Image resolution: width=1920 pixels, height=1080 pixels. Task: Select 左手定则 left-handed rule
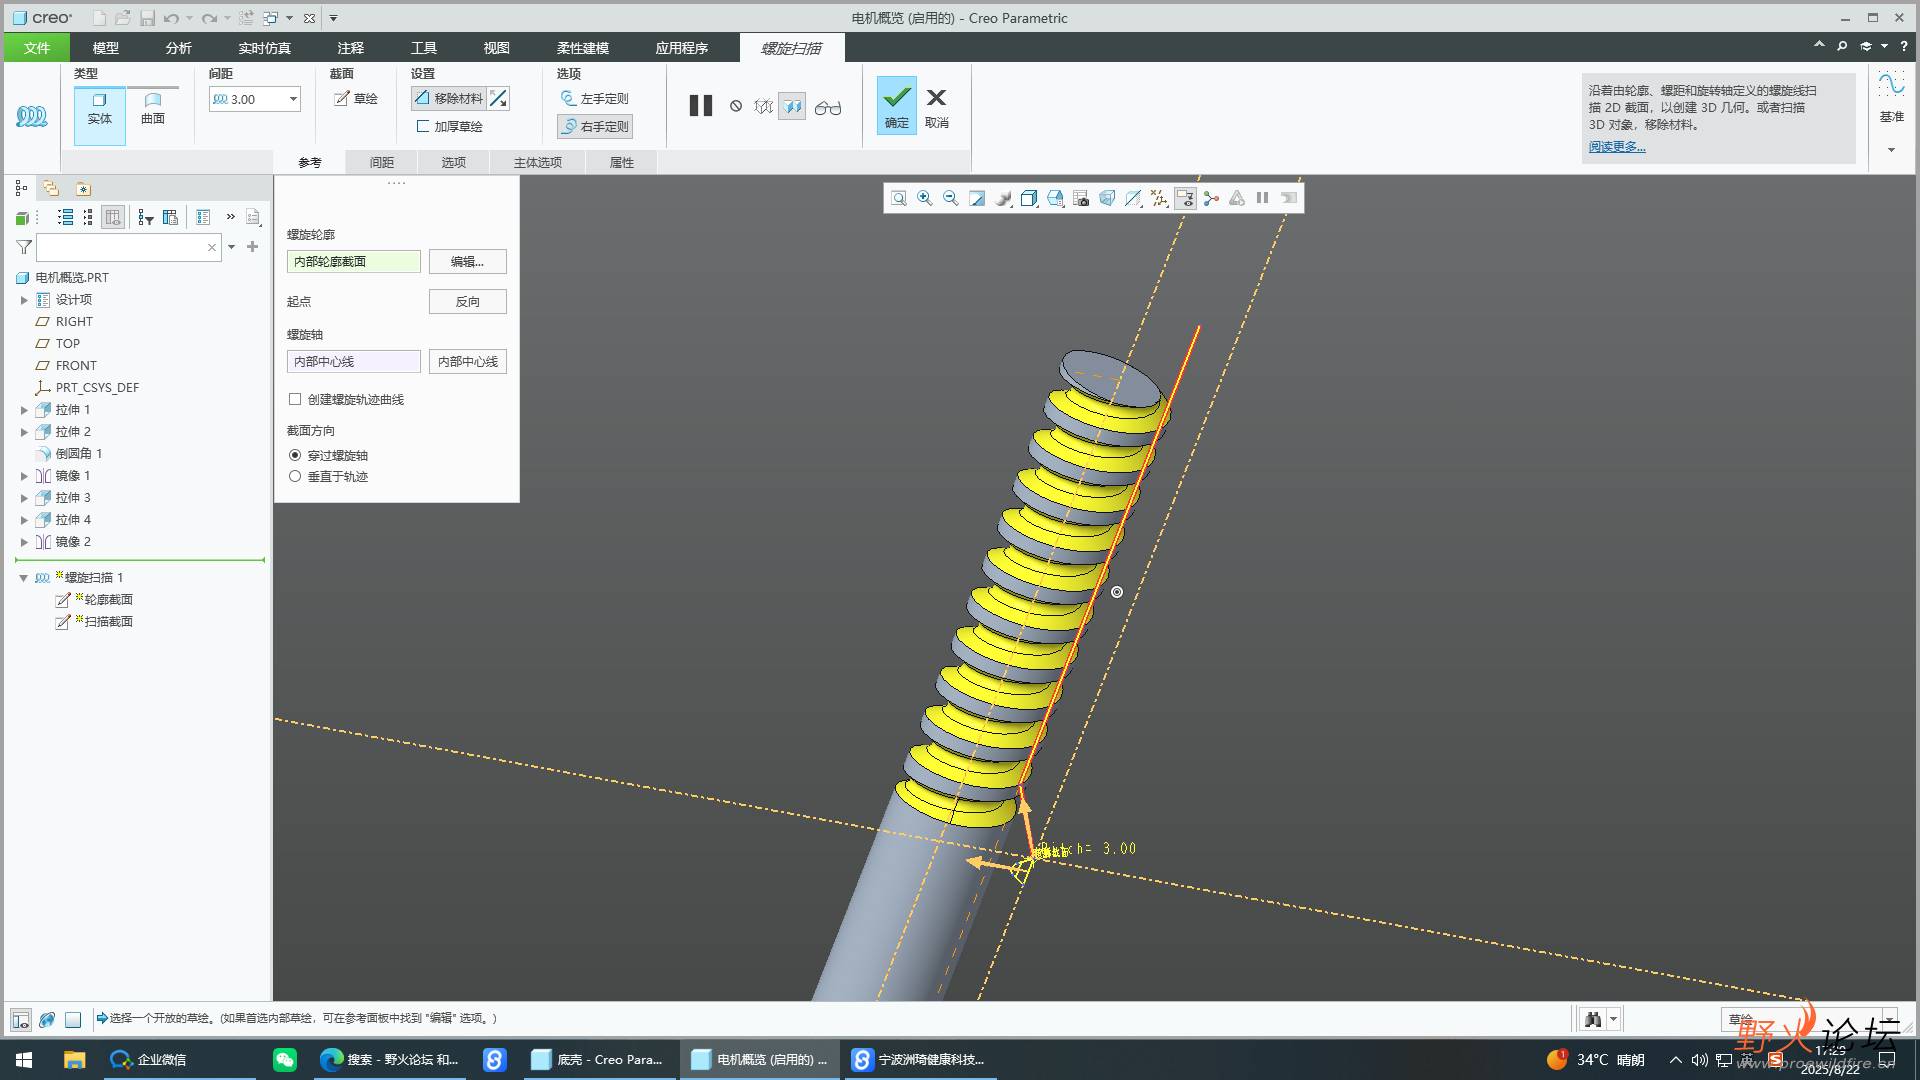tap(595, 98)
